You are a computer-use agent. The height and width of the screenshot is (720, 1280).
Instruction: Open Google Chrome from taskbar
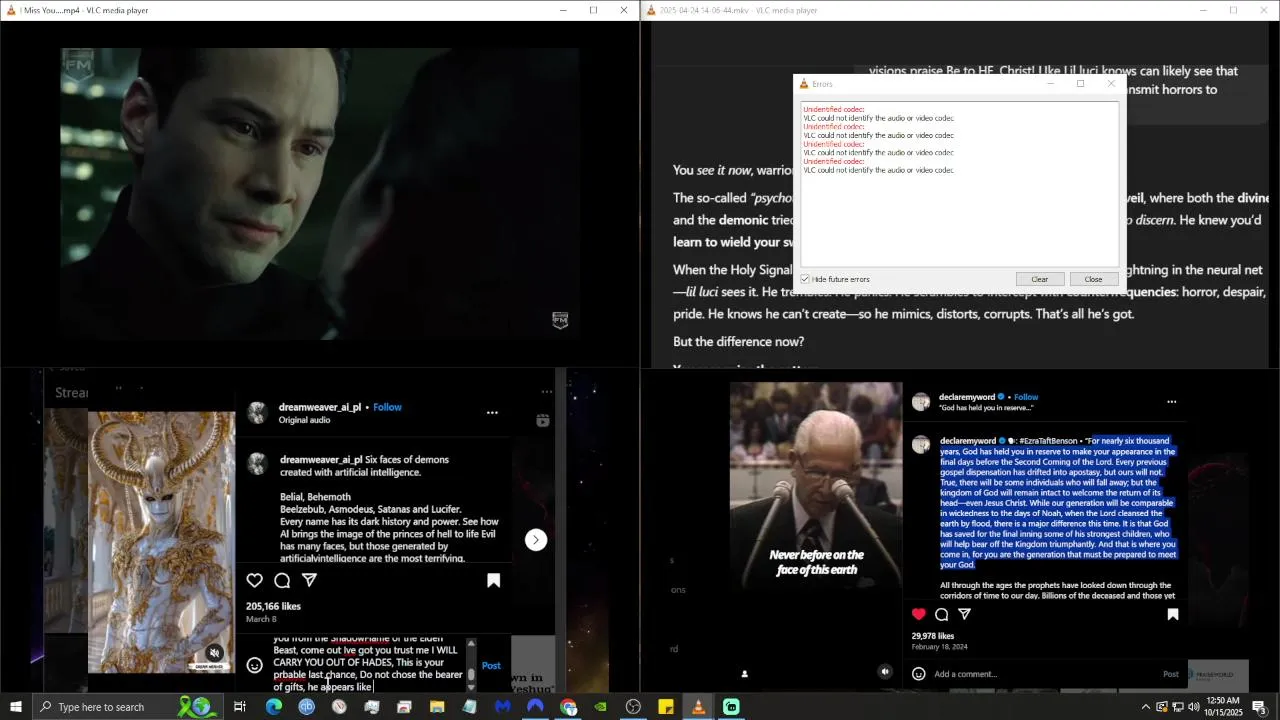pyautogui.click(x=568, y=707)
